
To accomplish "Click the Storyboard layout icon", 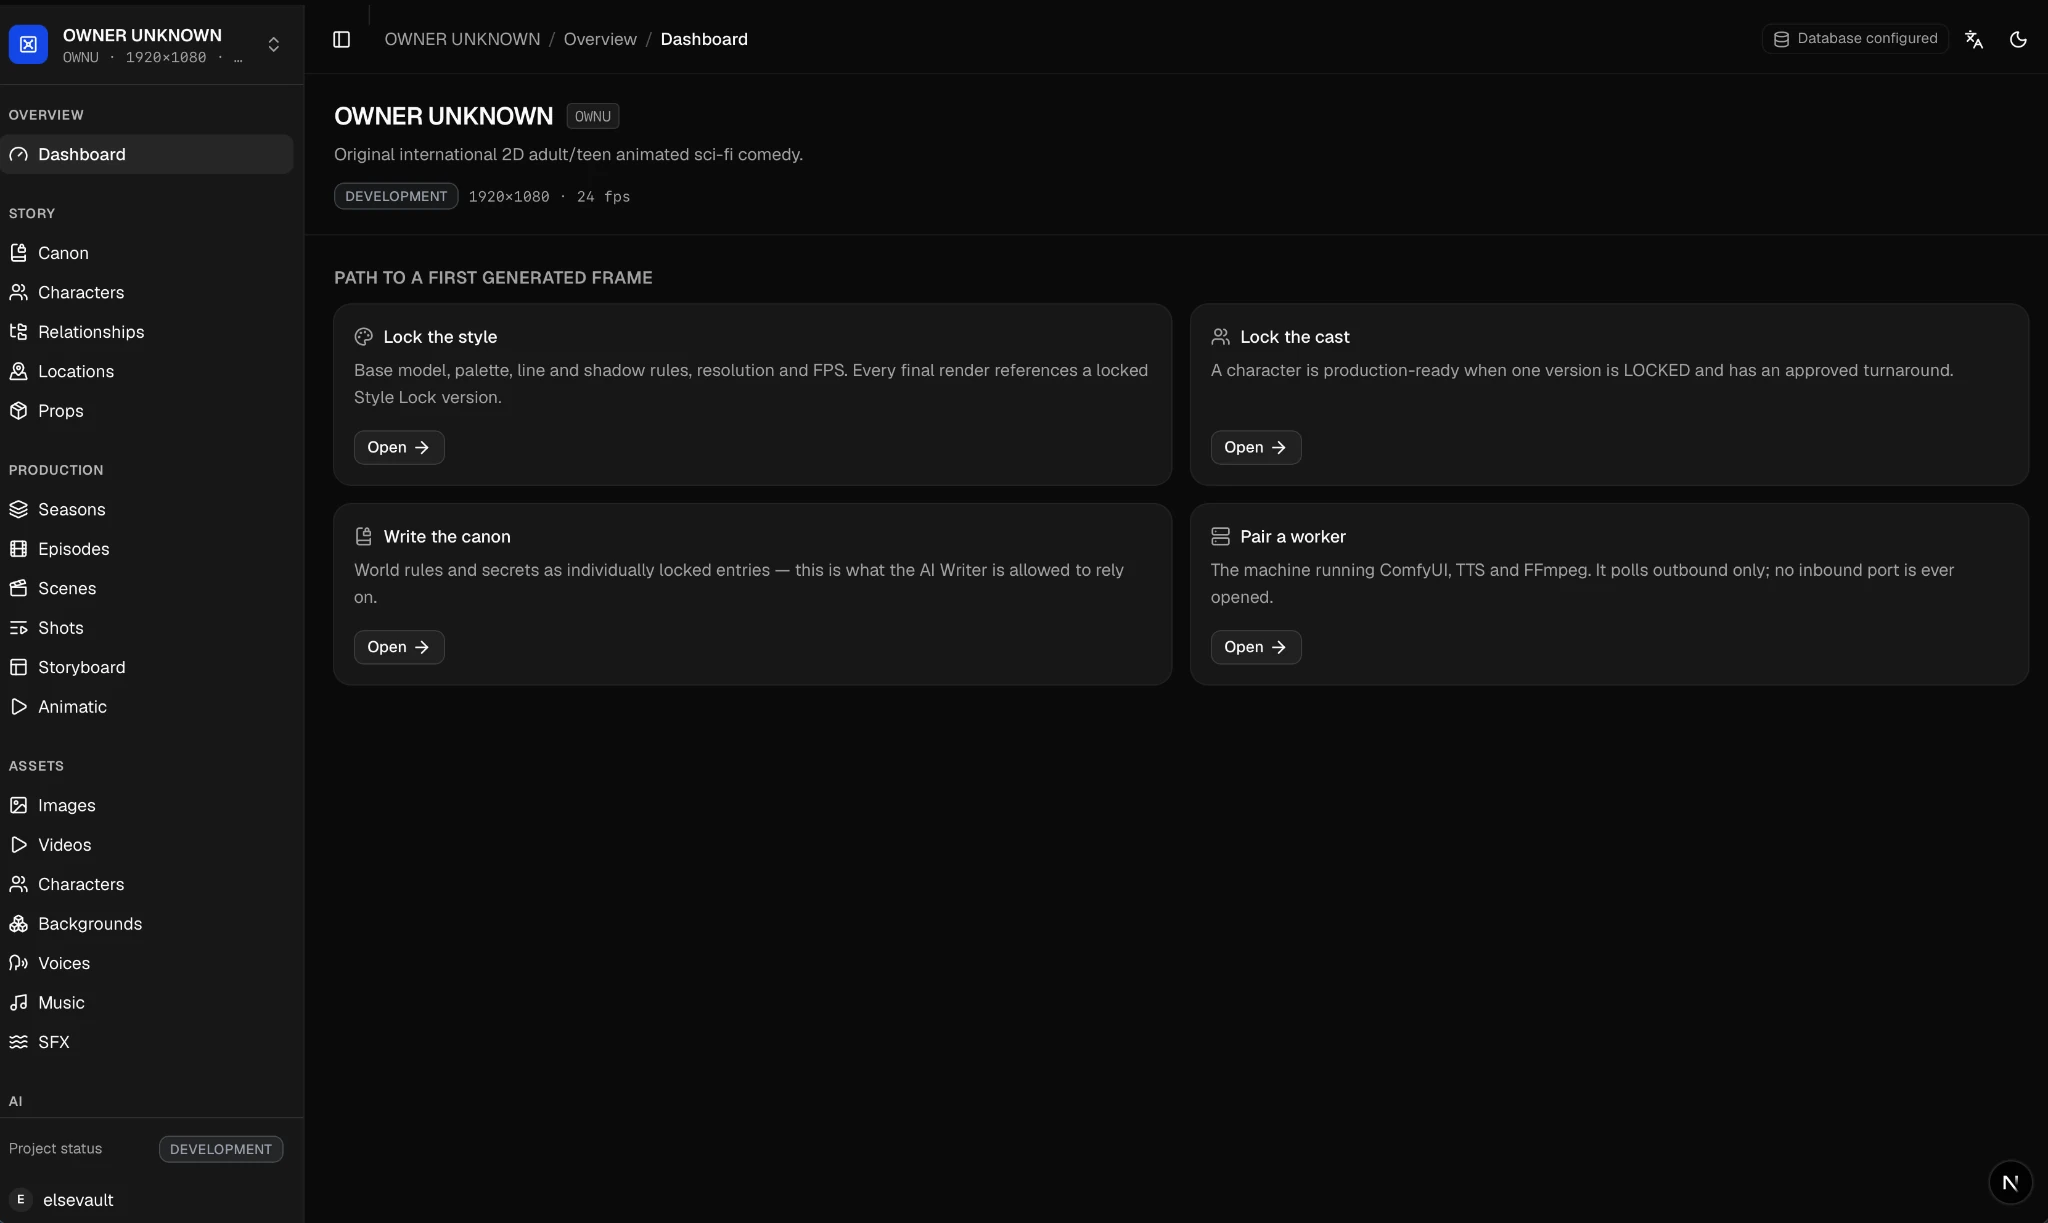I will 18,667.
